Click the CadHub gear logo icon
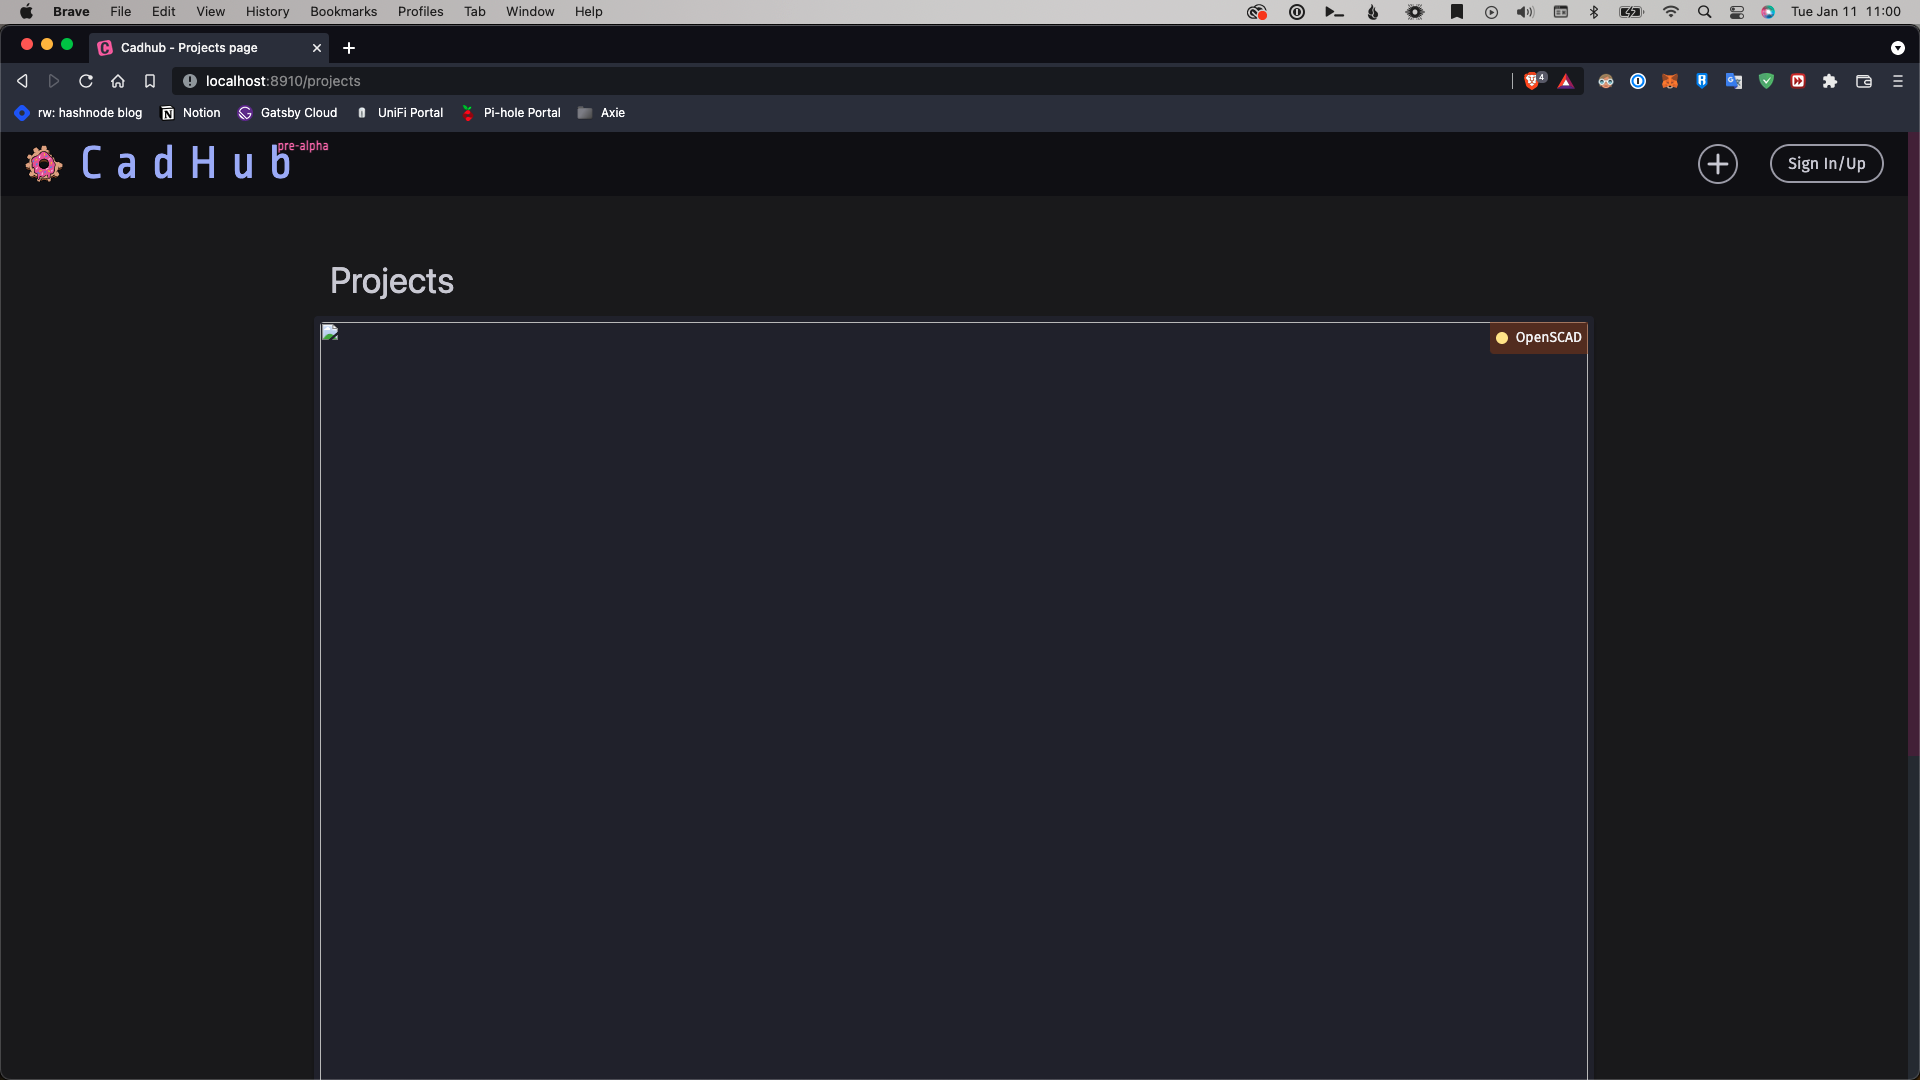The height and width of the screenshot is (1080, 1920). [43, 164]
